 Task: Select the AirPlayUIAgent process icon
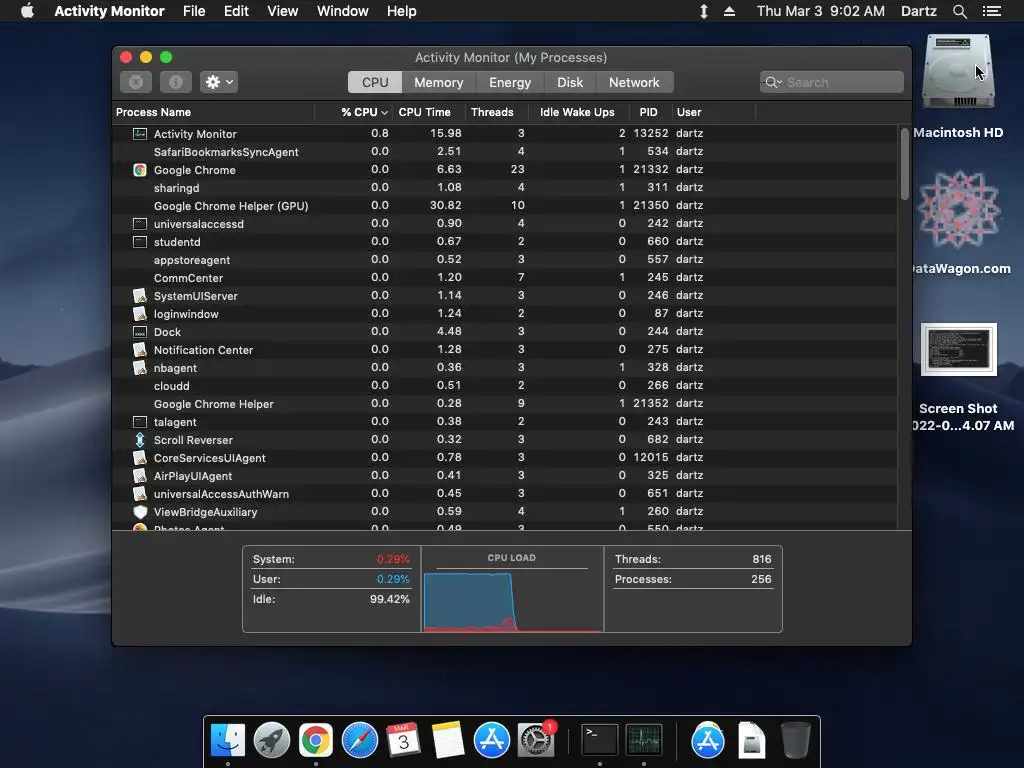(x=140, y=476)
